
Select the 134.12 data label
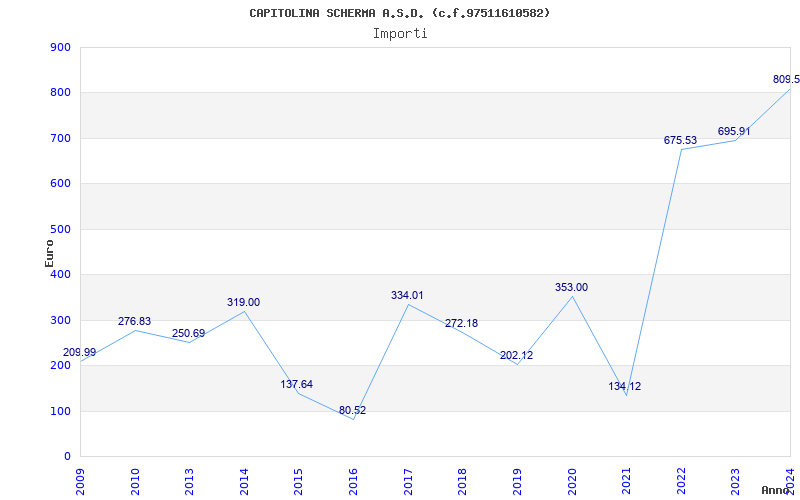[624, 387]
